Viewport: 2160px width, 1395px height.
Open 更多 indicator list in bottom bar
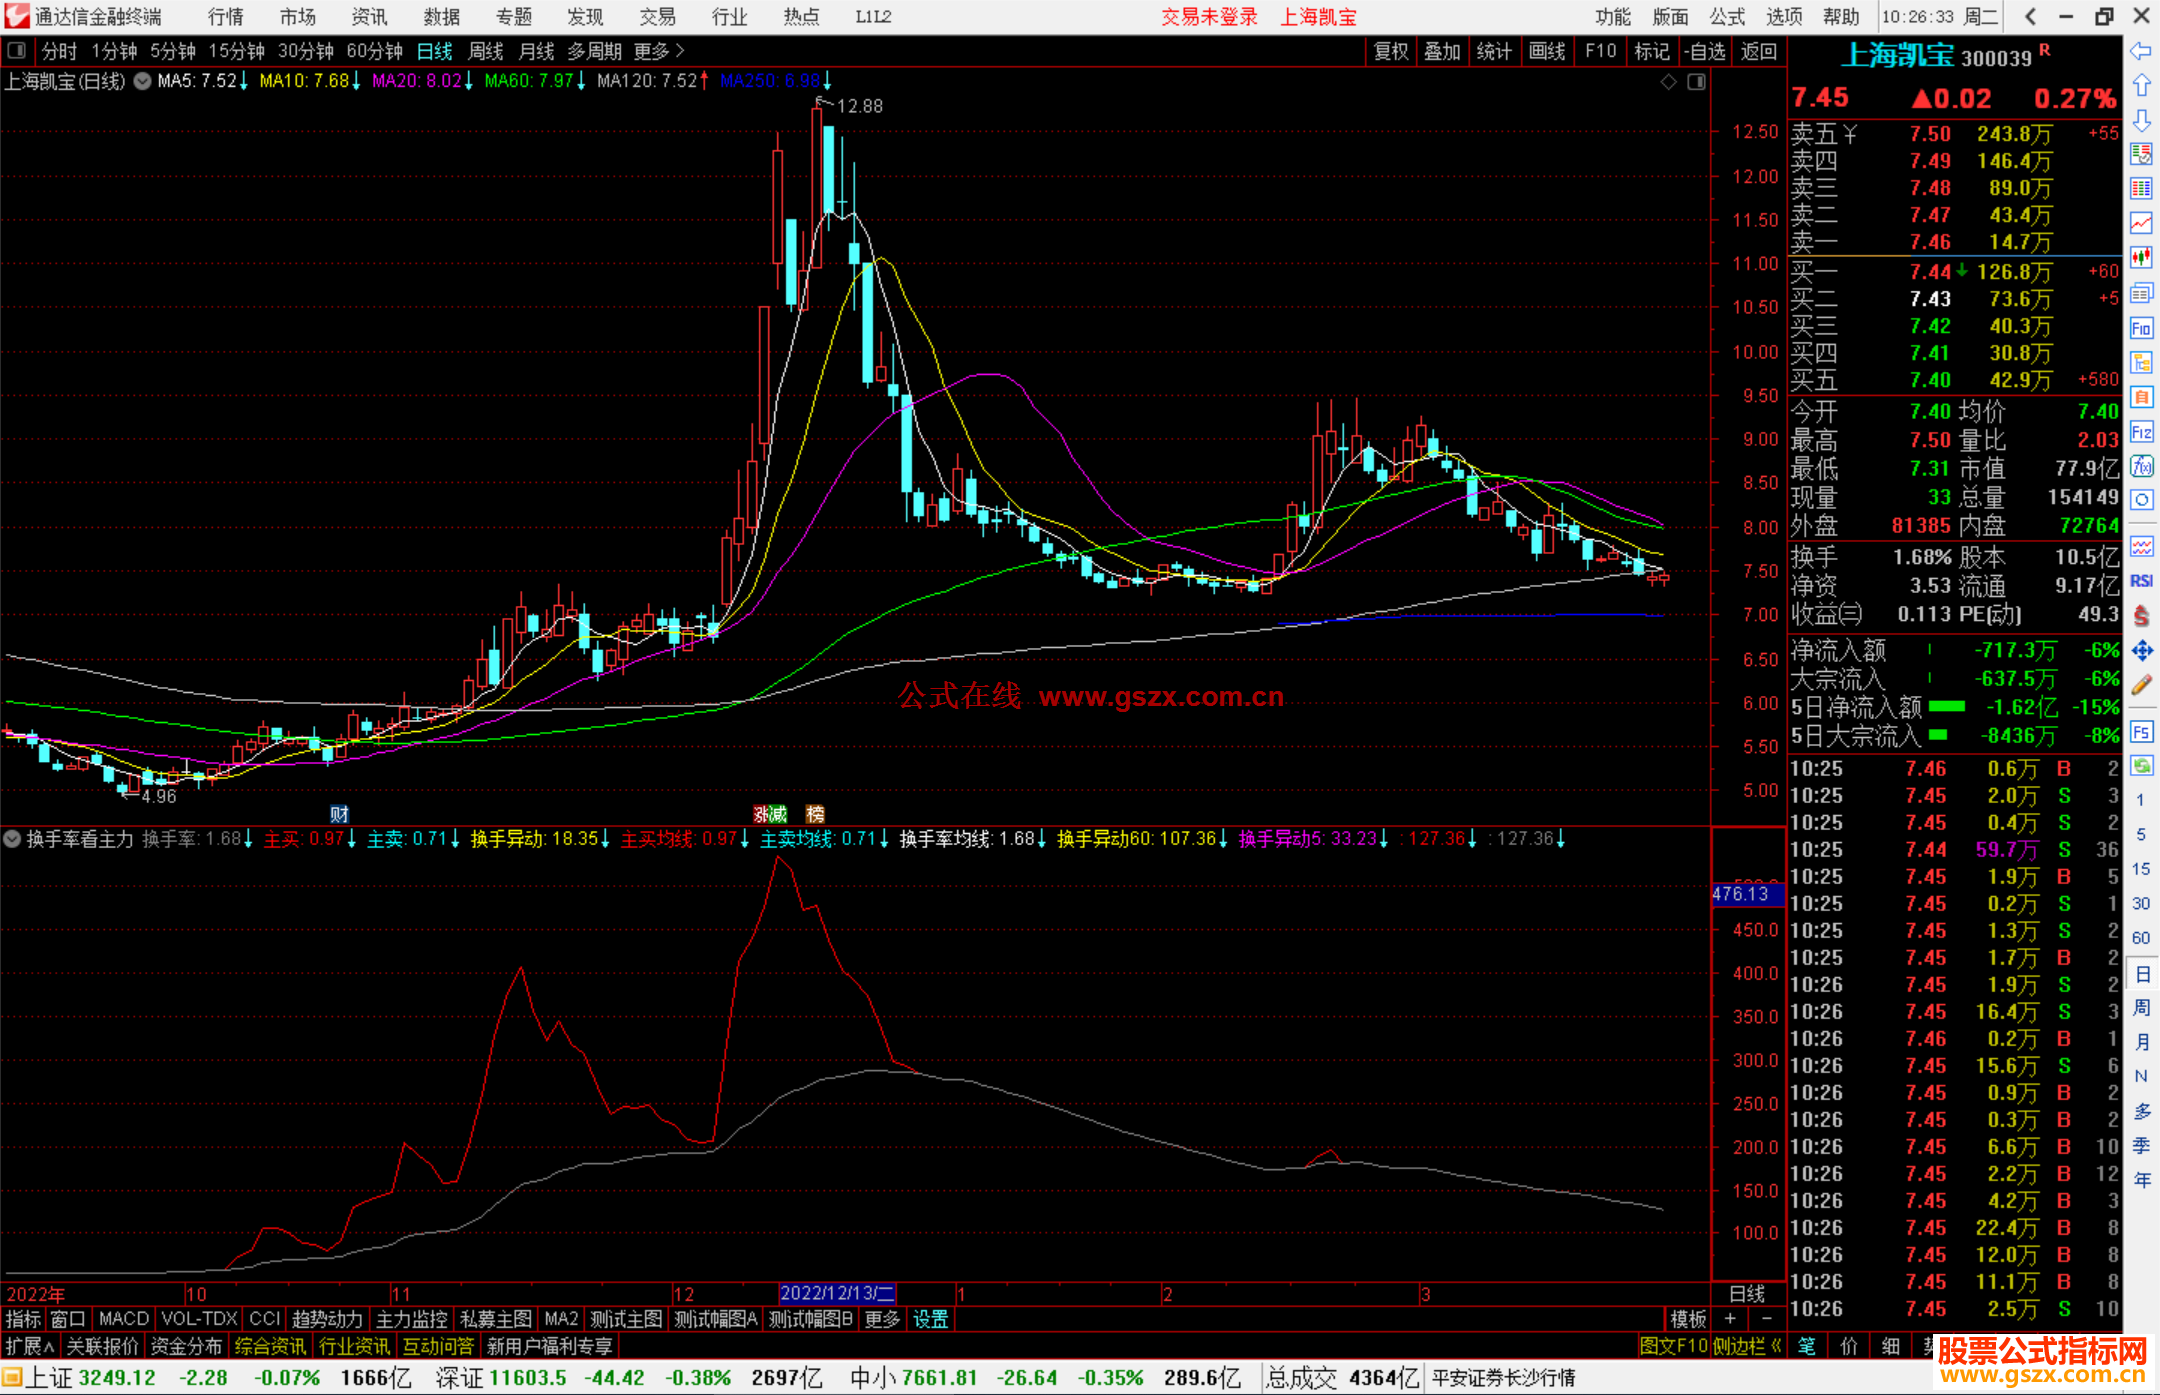(882, 1319)
